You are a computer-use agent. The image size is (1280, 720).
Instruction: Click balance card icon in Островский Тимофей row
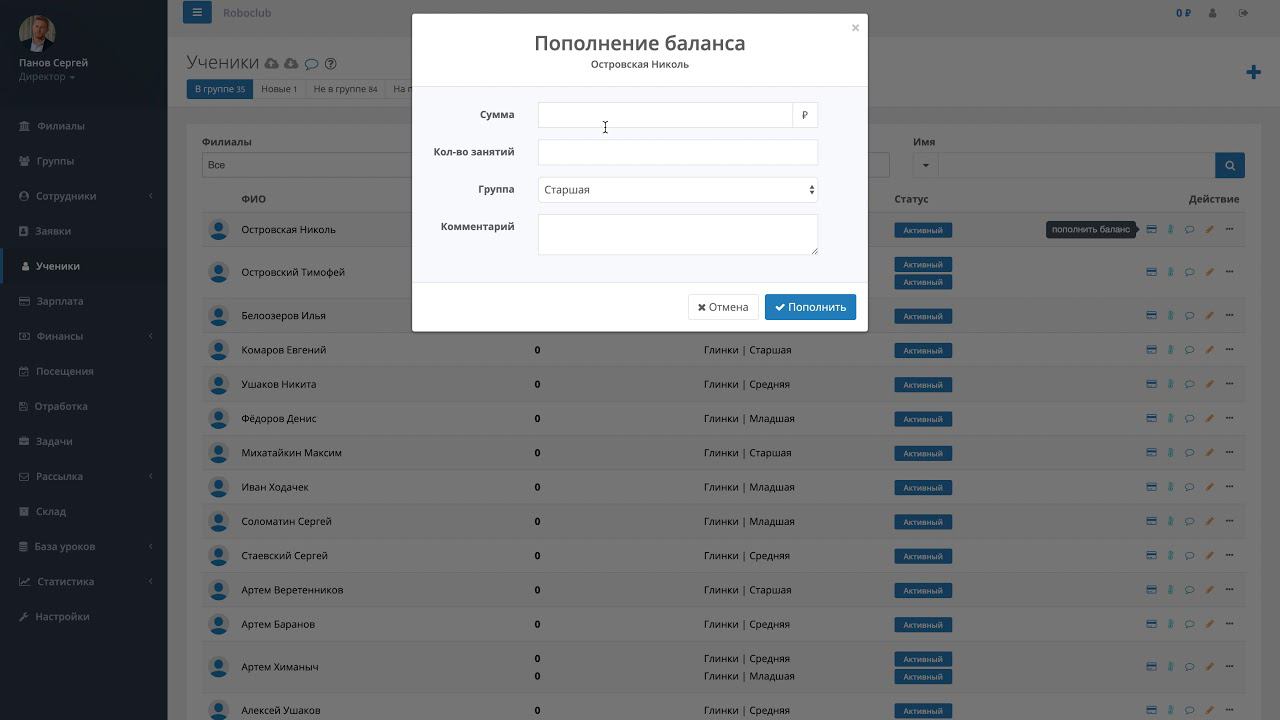pos(1151,272)
